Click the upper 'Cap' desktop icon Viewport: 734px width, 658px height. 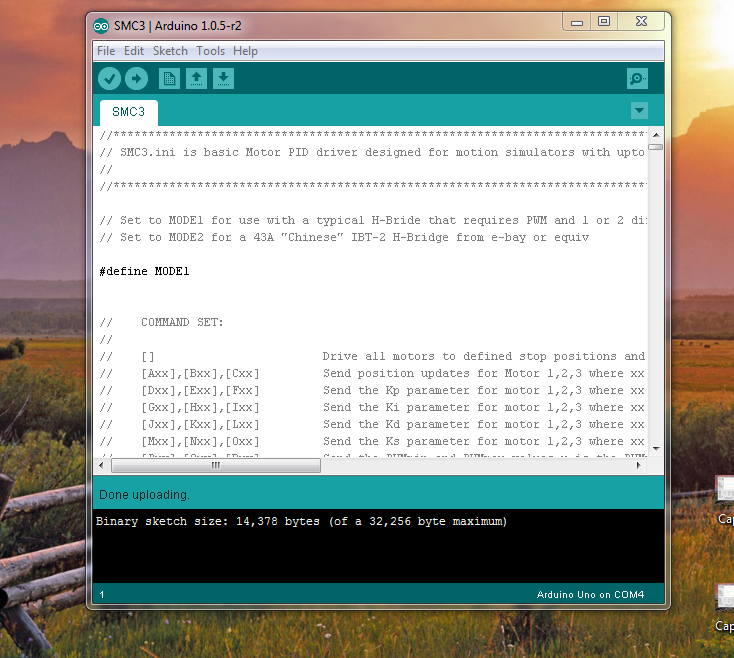pos(725,499)
